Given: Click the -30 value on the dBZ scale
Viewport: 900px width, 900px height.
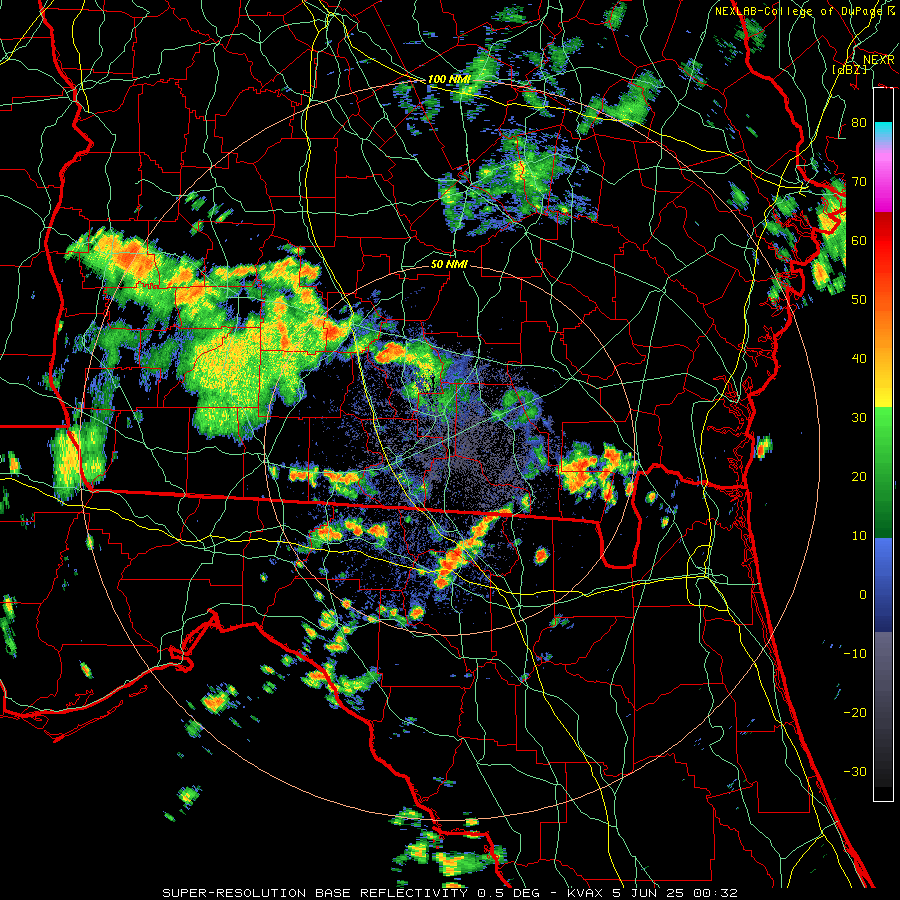Looking at the screenshot, I should (x=855, y=771).
